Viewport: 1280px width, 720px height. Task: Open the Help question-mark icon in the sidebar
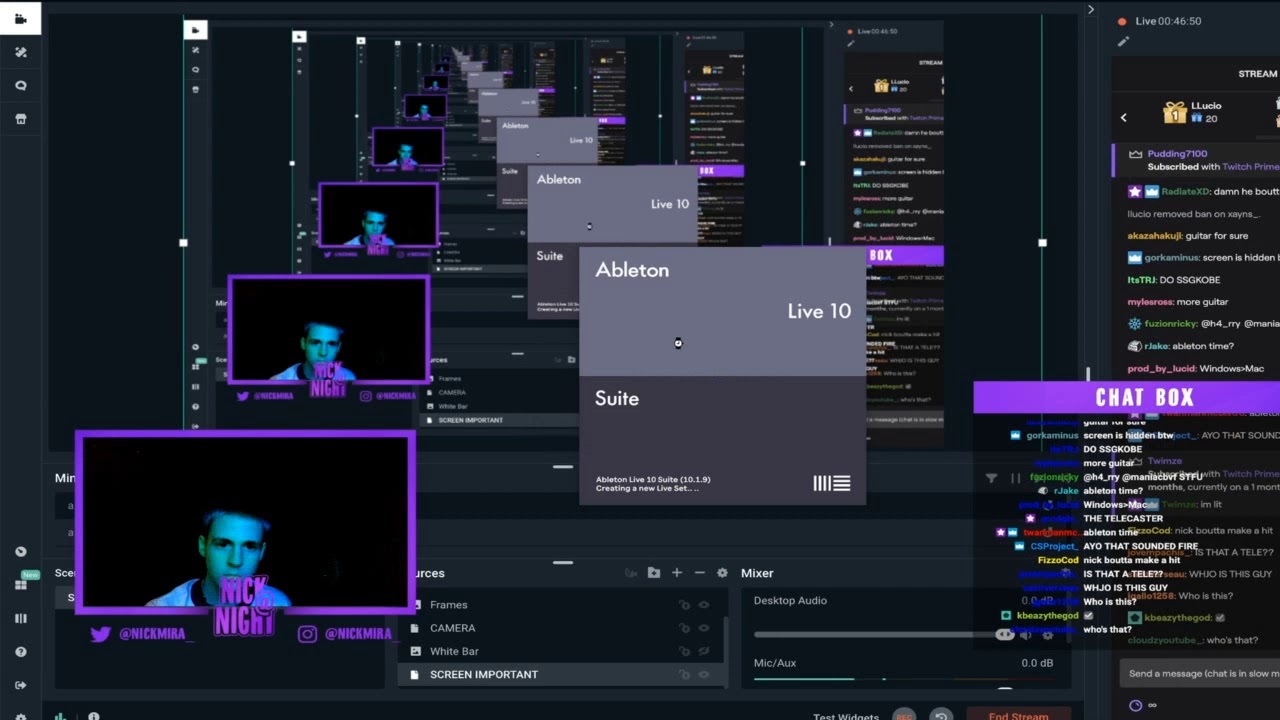20,652
